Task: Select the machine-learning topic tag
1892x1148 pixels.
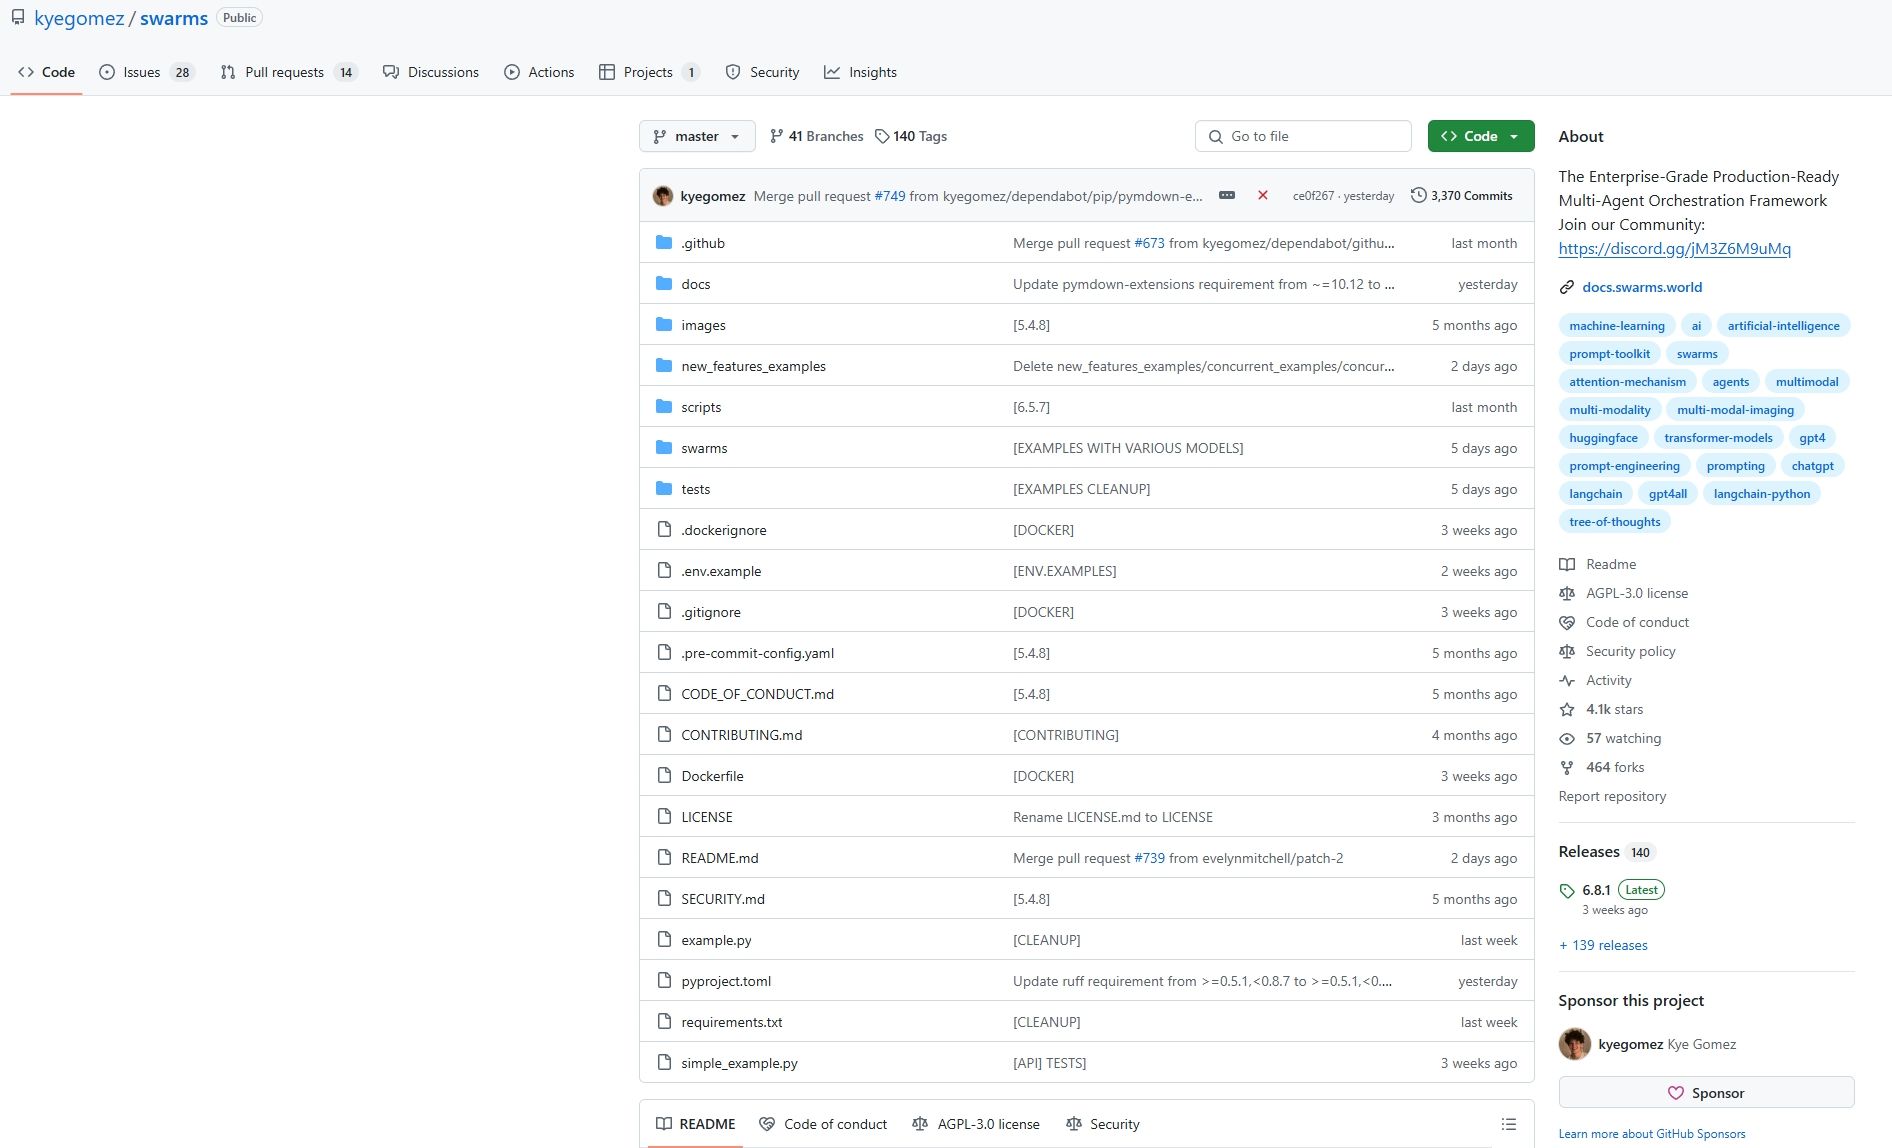Action: point(1617,326)
